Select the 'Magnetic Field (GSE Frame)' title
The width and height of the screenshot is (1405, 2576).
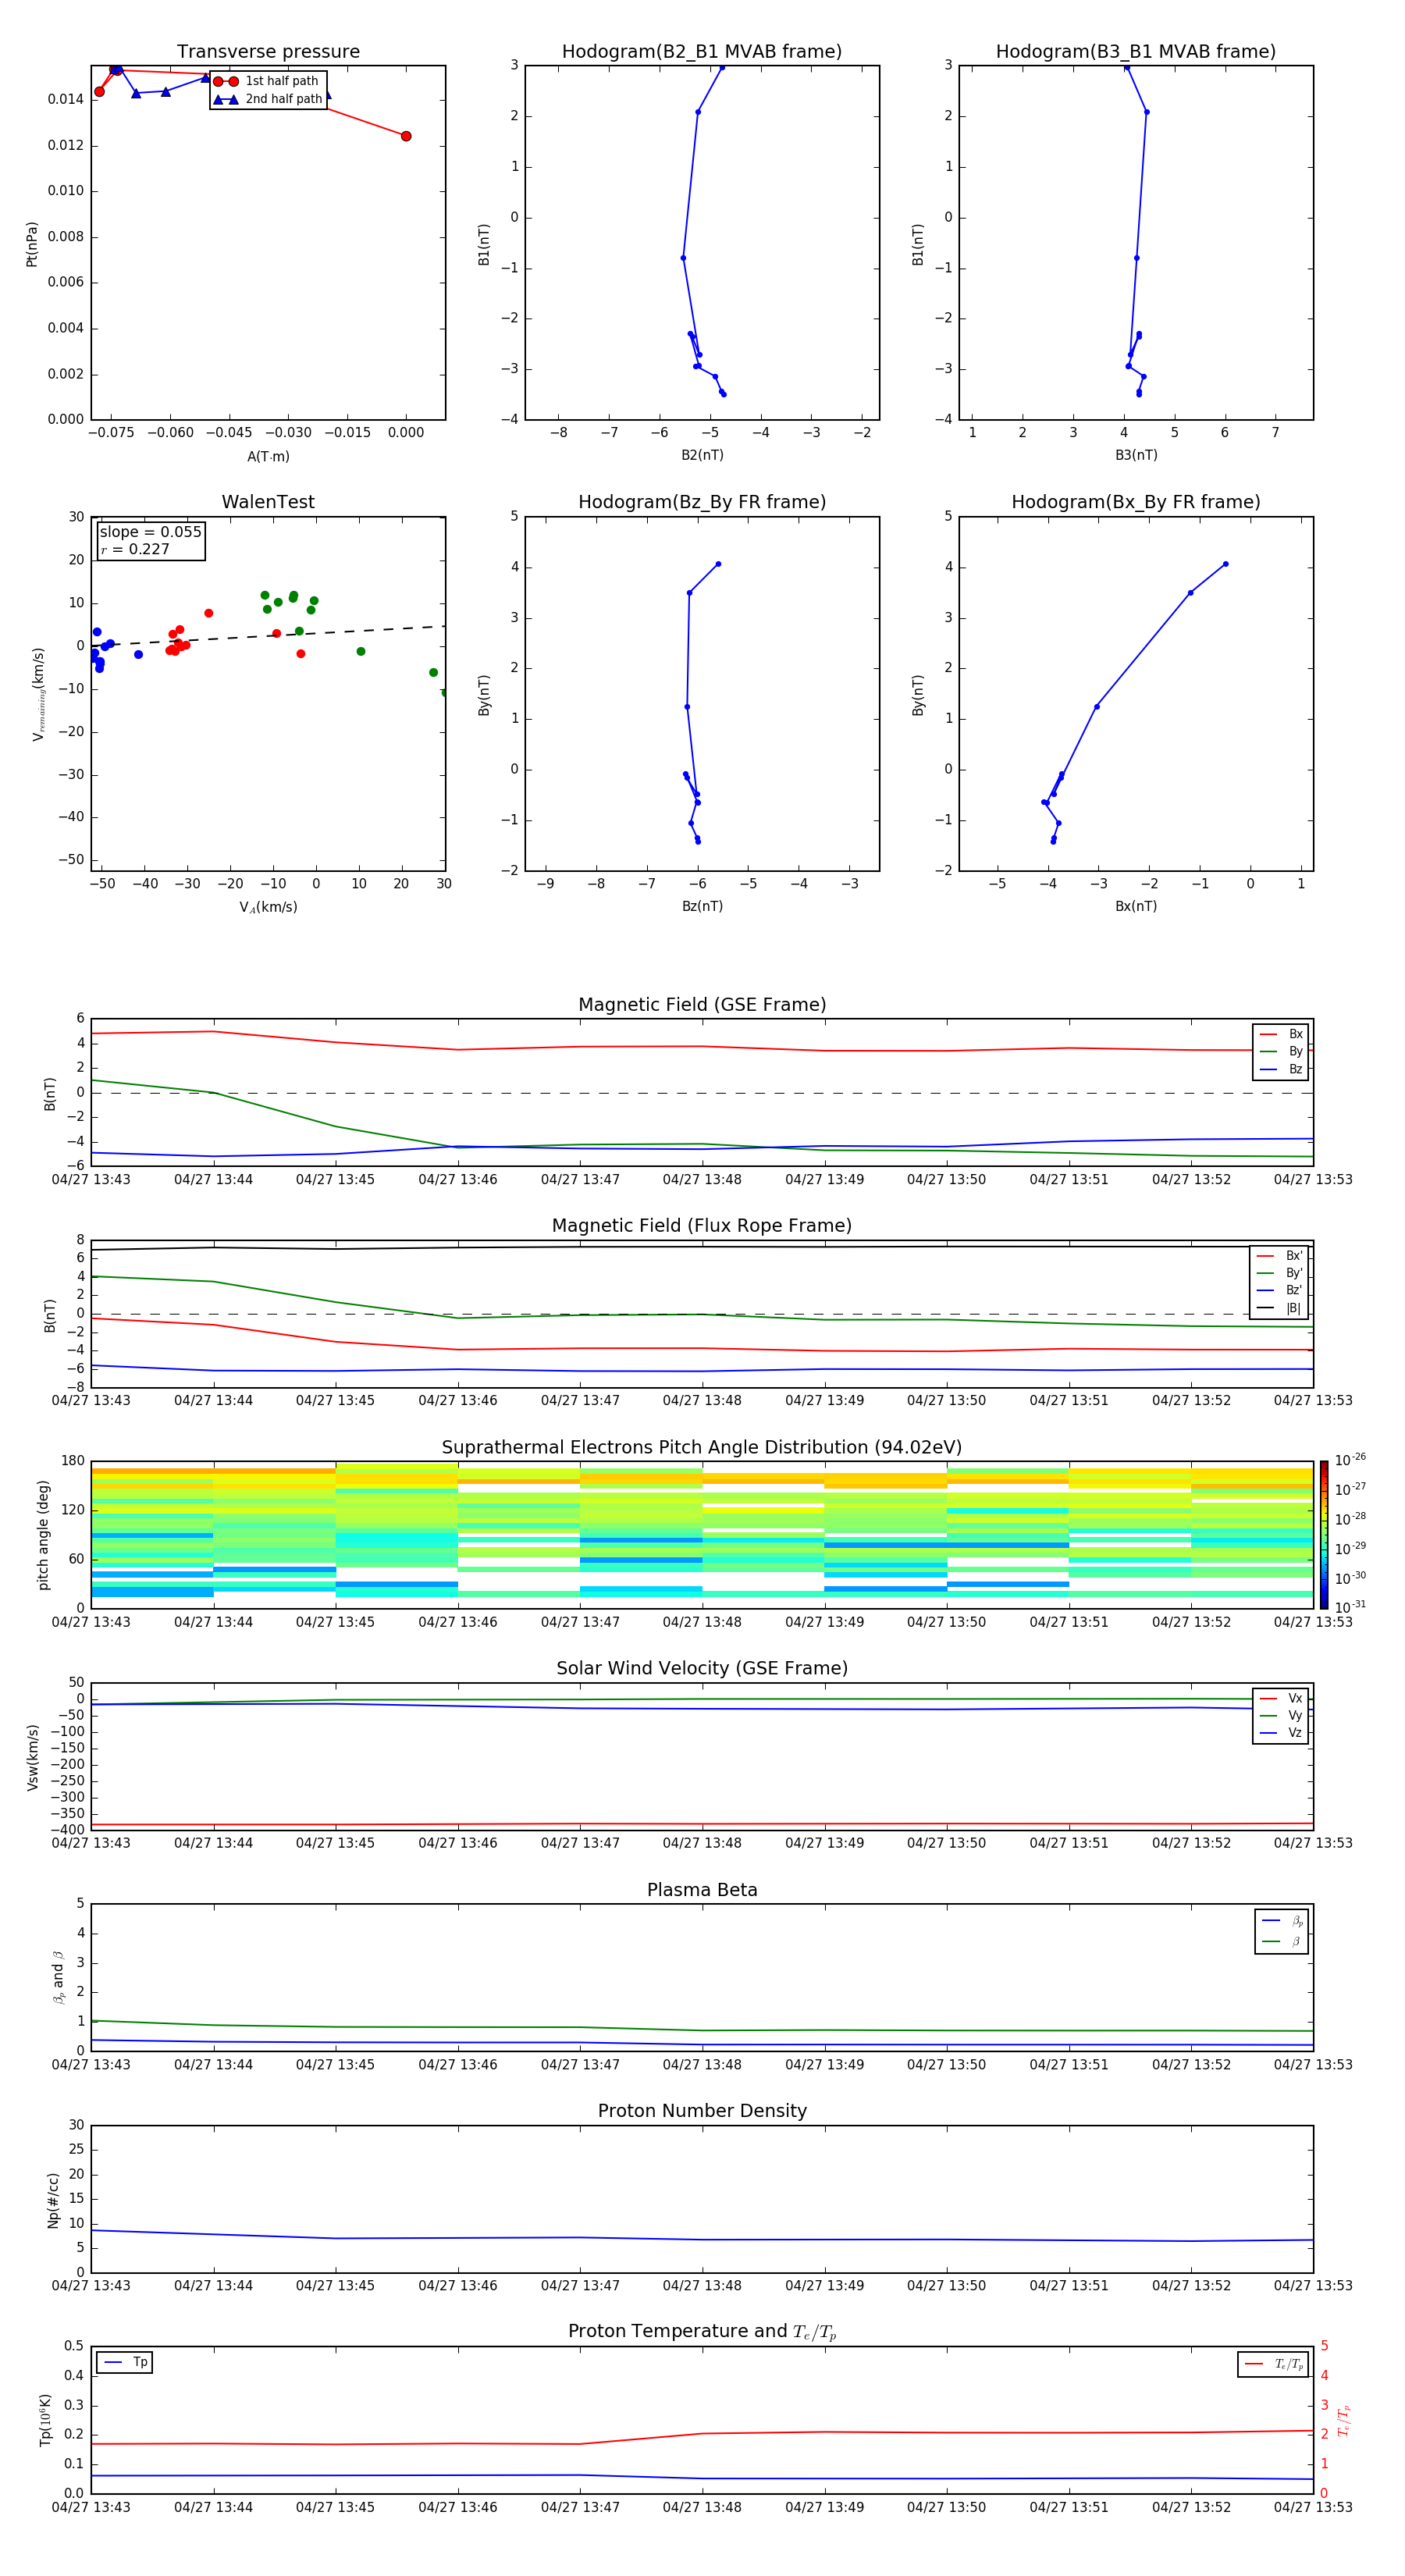pyautogui.click(x=702, y=1005)
